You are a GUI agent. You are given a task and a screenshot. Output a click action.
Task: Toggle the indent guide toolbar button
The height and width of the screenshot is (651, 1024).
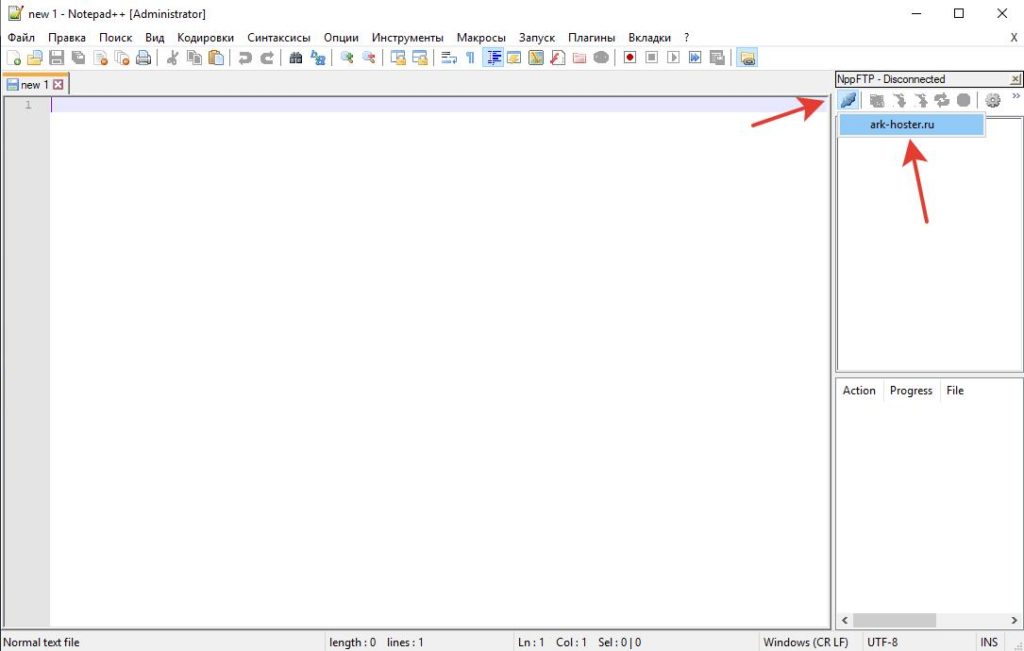click(494, 58)
